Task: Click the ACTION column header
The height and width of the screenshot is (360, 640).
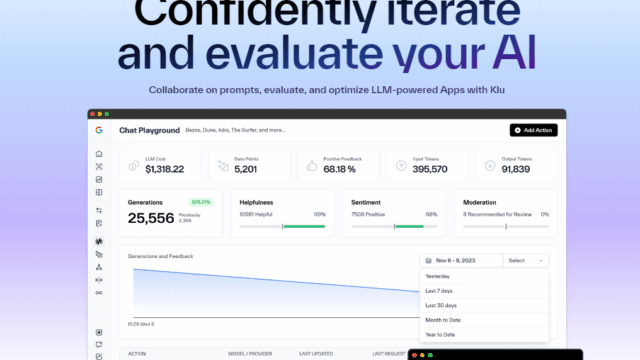Action: (x=137, y=354)
